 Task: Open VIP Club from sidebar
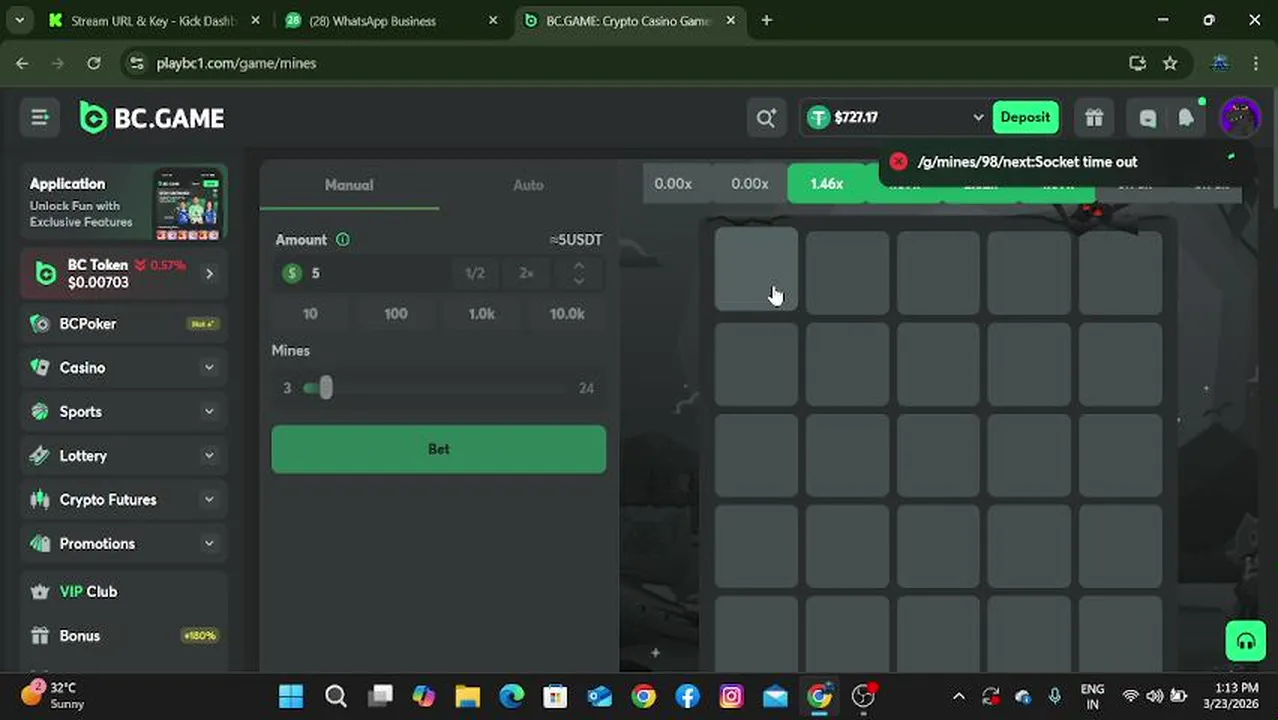[x=124, y=592]
